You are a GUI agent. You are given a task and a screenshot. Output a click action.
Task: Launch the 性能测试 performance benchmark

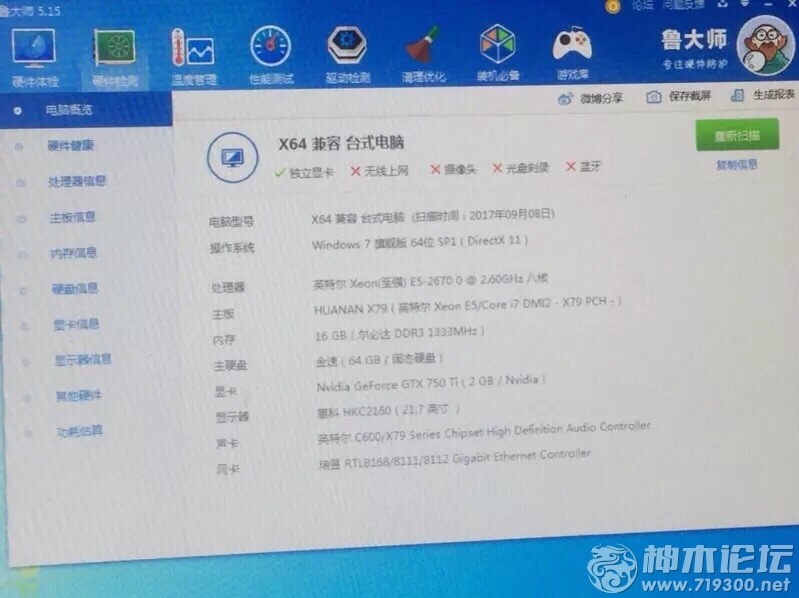271,54
